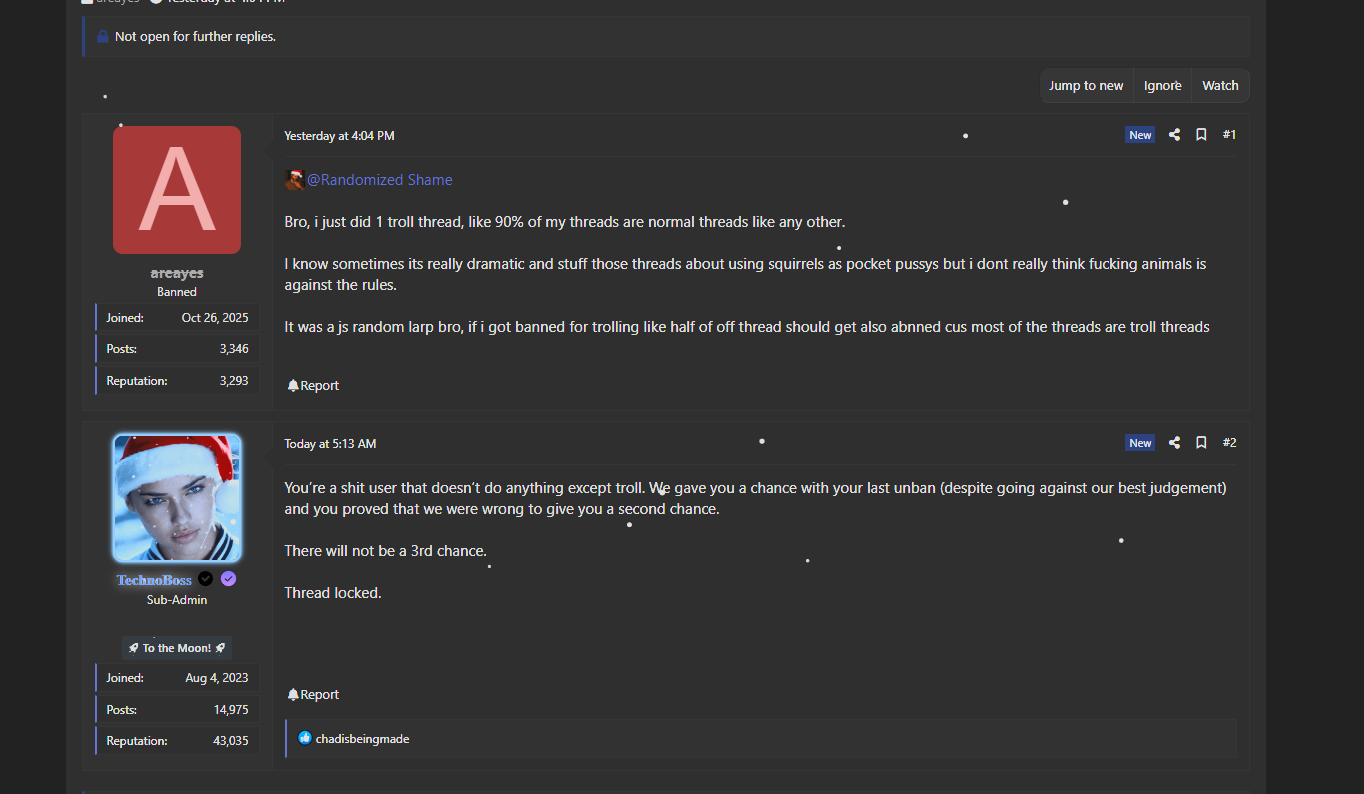Open the #2 post permalink

1229,443
